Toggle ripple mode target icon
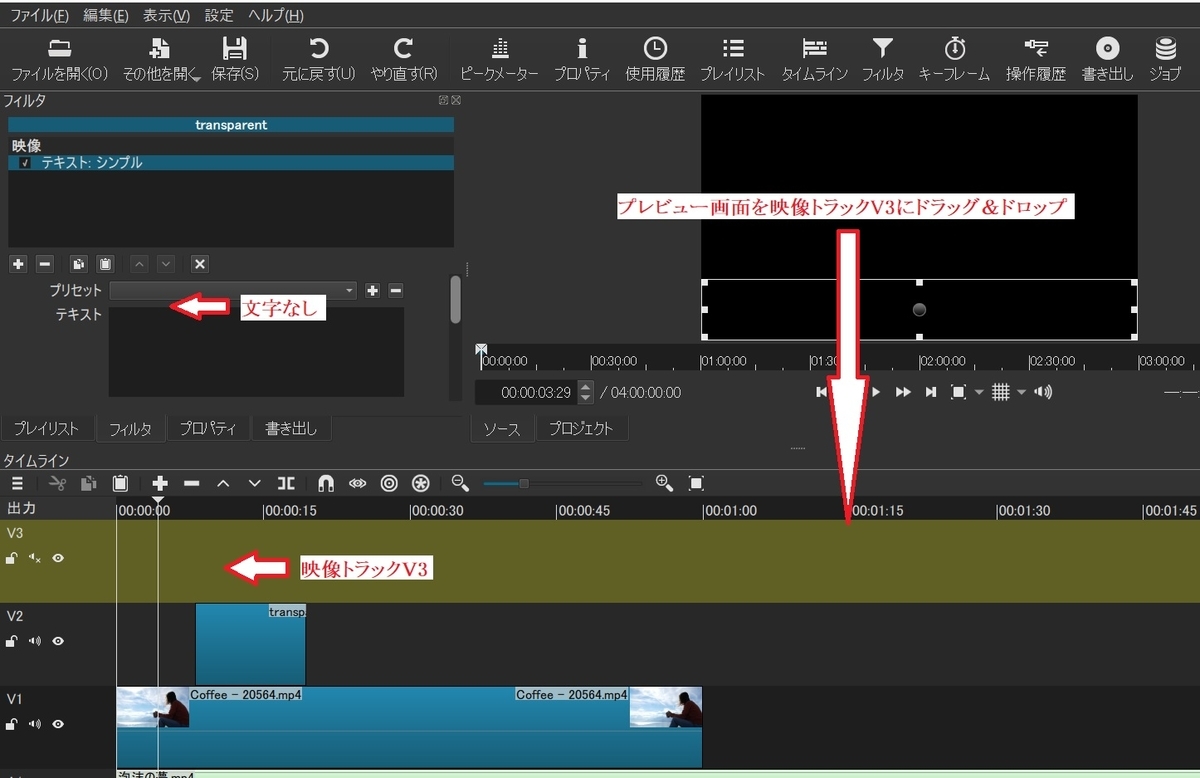Screen dimensions: 1200x778 (389, 483)
